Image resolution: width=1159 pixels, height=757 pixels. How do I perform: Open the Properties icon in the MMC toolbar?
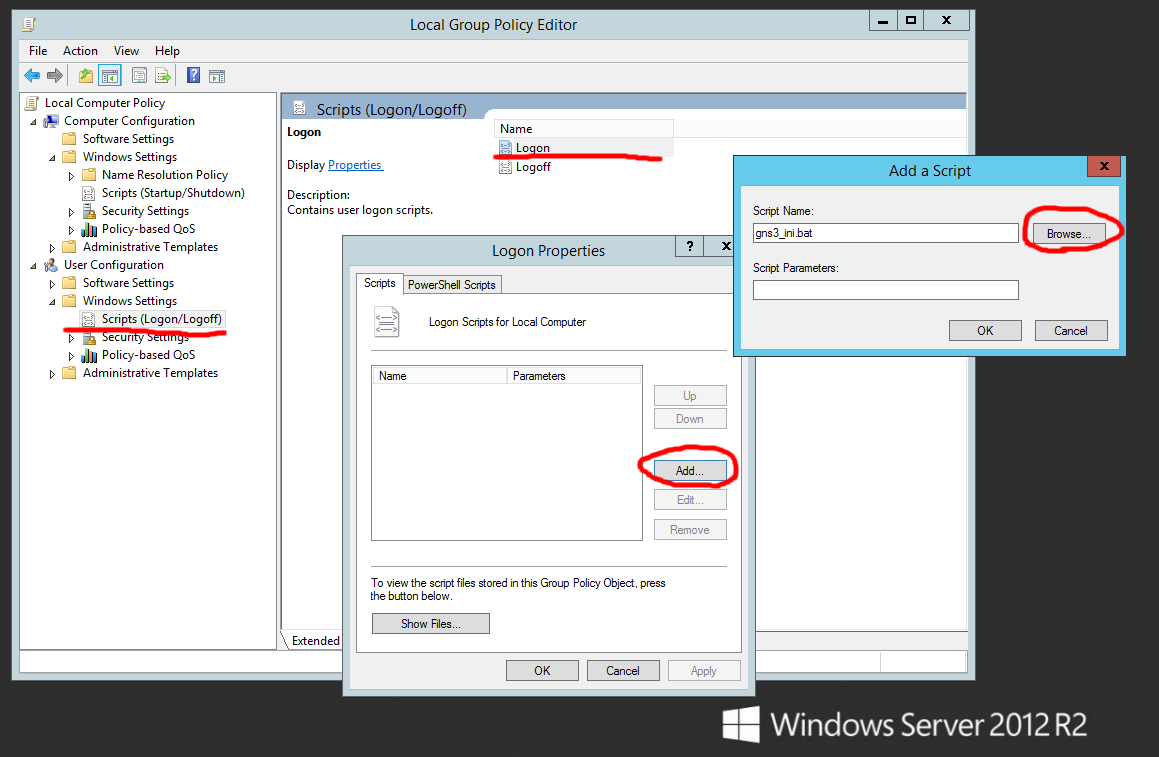(139, 75)
